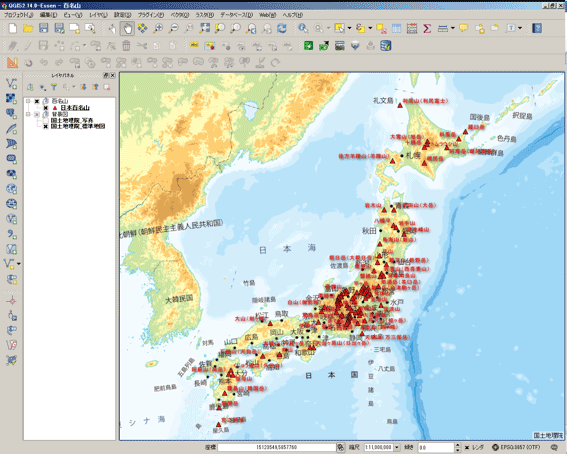
Task: Open the レイヤ menu
Action: (x=98, y=15)
